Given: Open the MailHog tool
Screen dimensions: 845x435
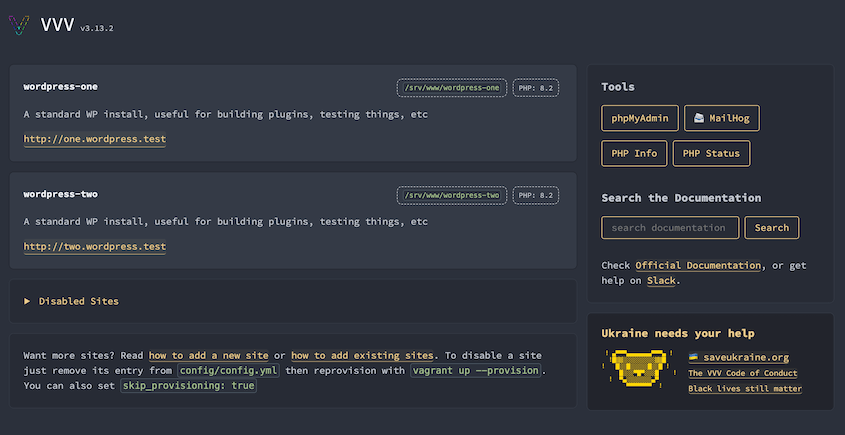Looking at the screenshot, I should point(722,118).
